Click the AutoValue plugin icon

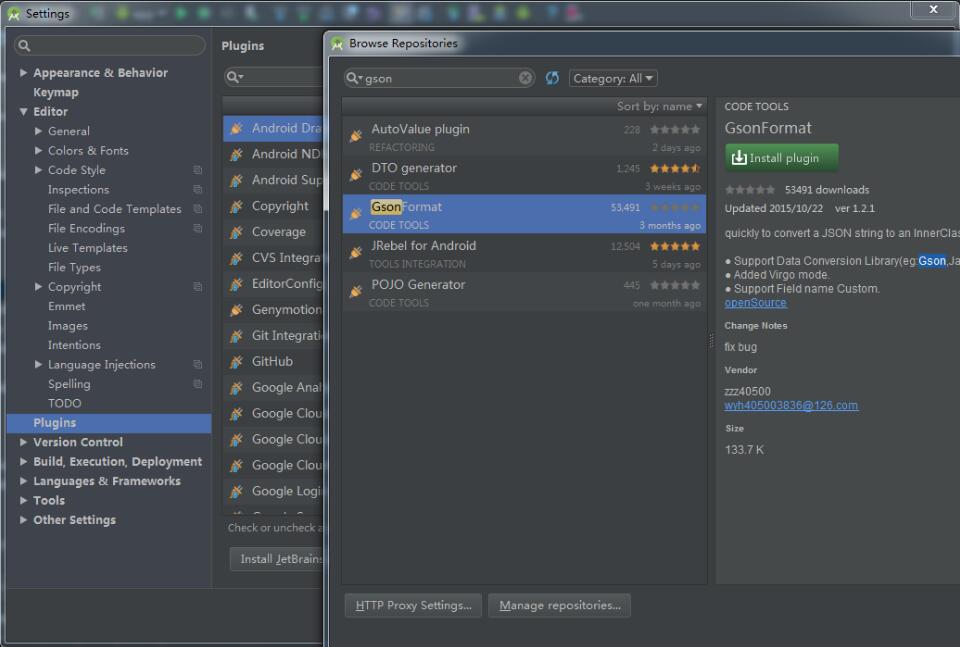pyautogui.click(x=357, y=135)
